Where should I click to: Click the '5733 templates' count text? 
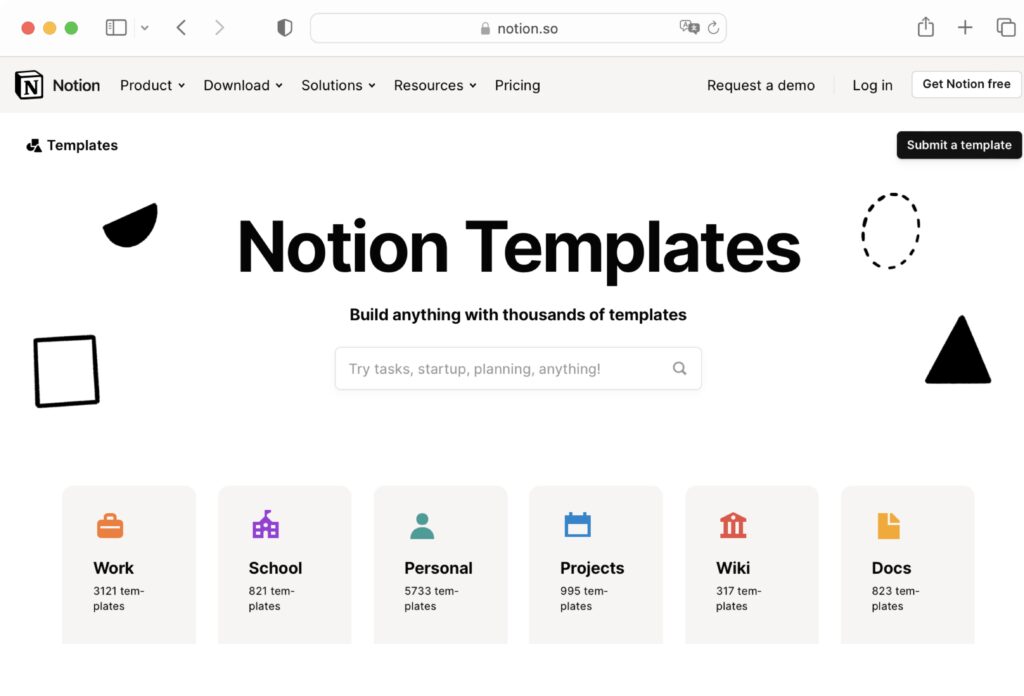[x=431, y=598]
